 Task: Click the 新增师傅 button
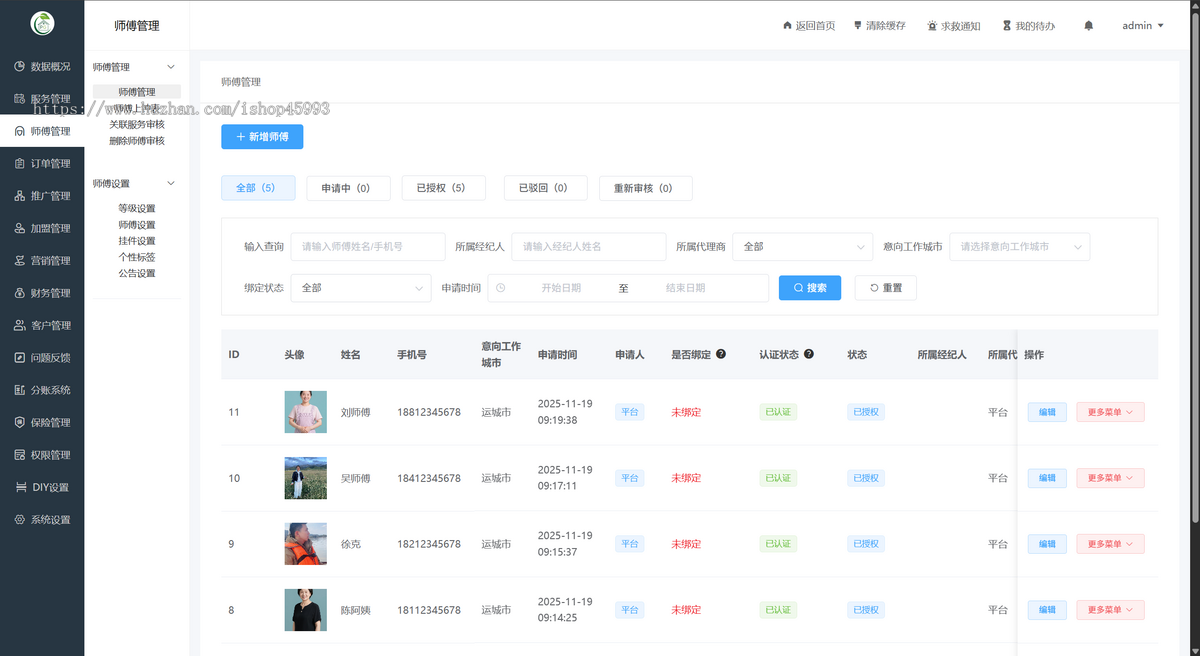[262, 136]
